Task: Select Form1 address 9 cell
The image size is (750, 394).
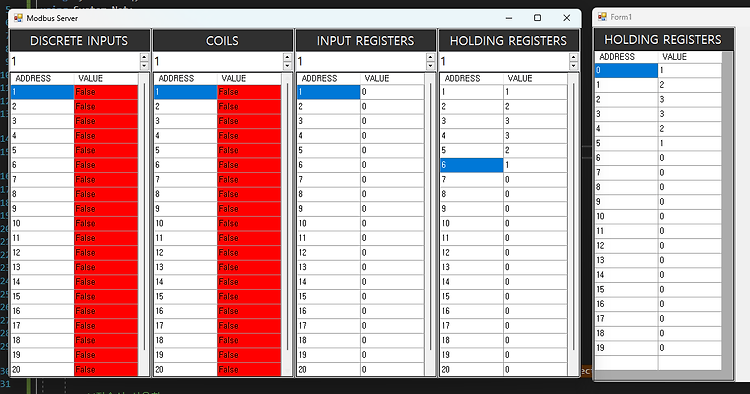Action: (626, 202)
